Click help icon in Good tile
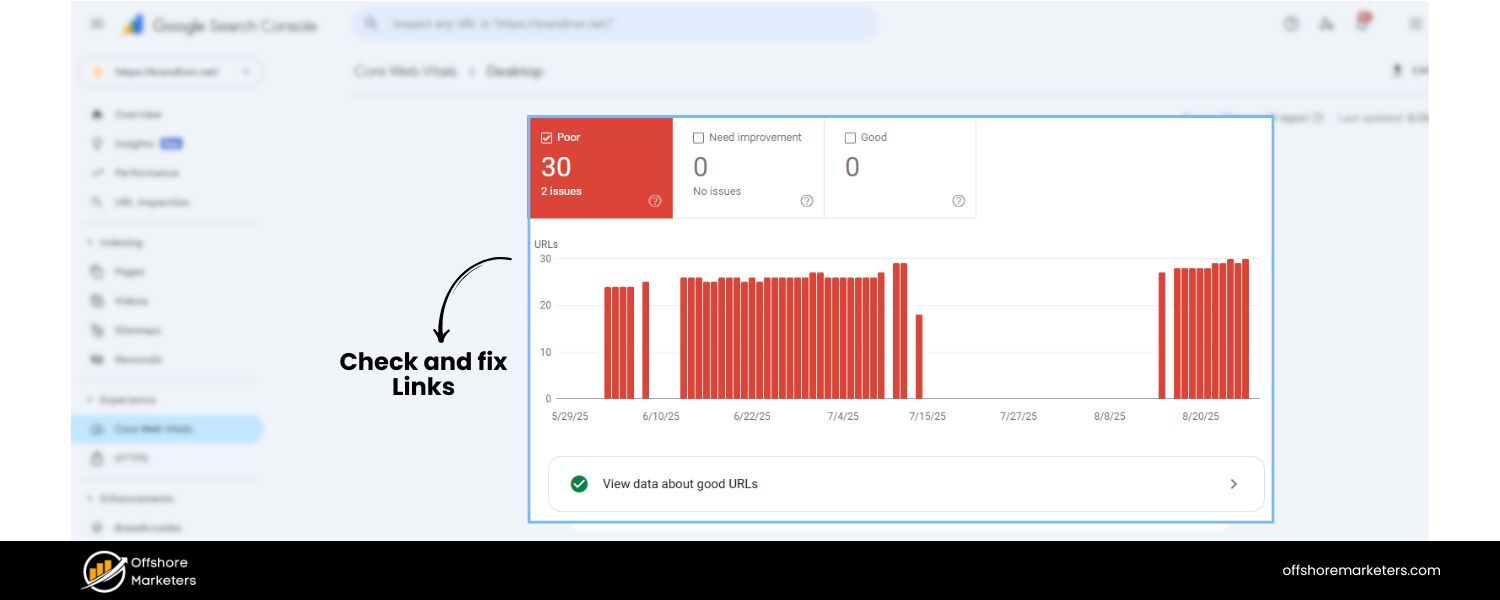The width and height of the screenshot is (1500, 600). [959, 201]
